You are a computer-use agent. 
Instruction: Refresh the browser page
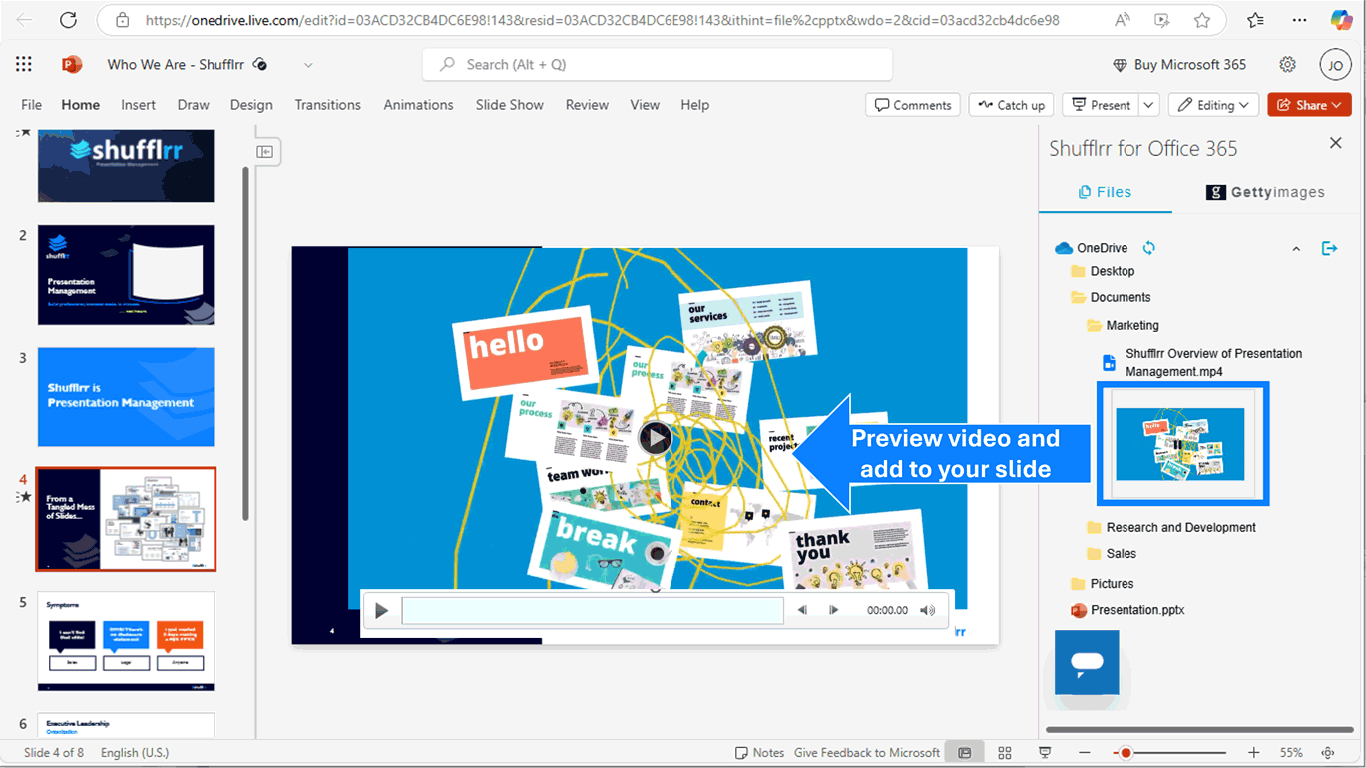pyautogui.click(x=68, y=20)
